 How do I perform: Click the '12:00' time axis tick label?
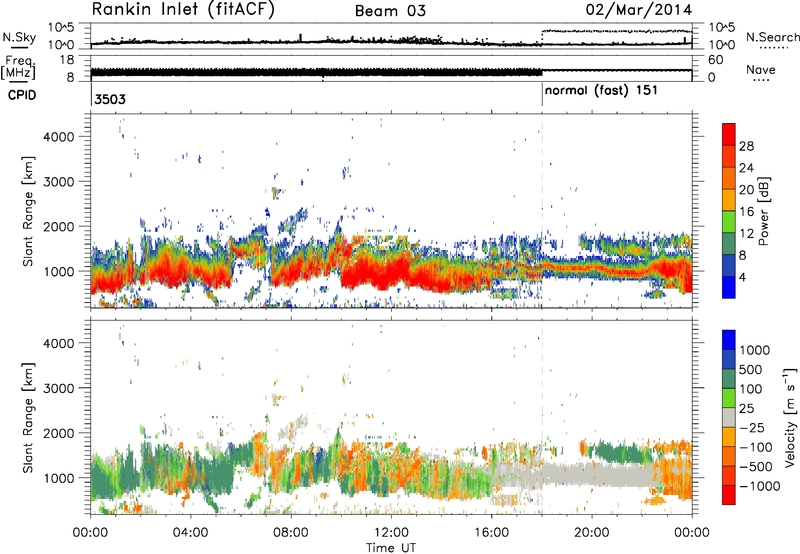click(391, 533)
